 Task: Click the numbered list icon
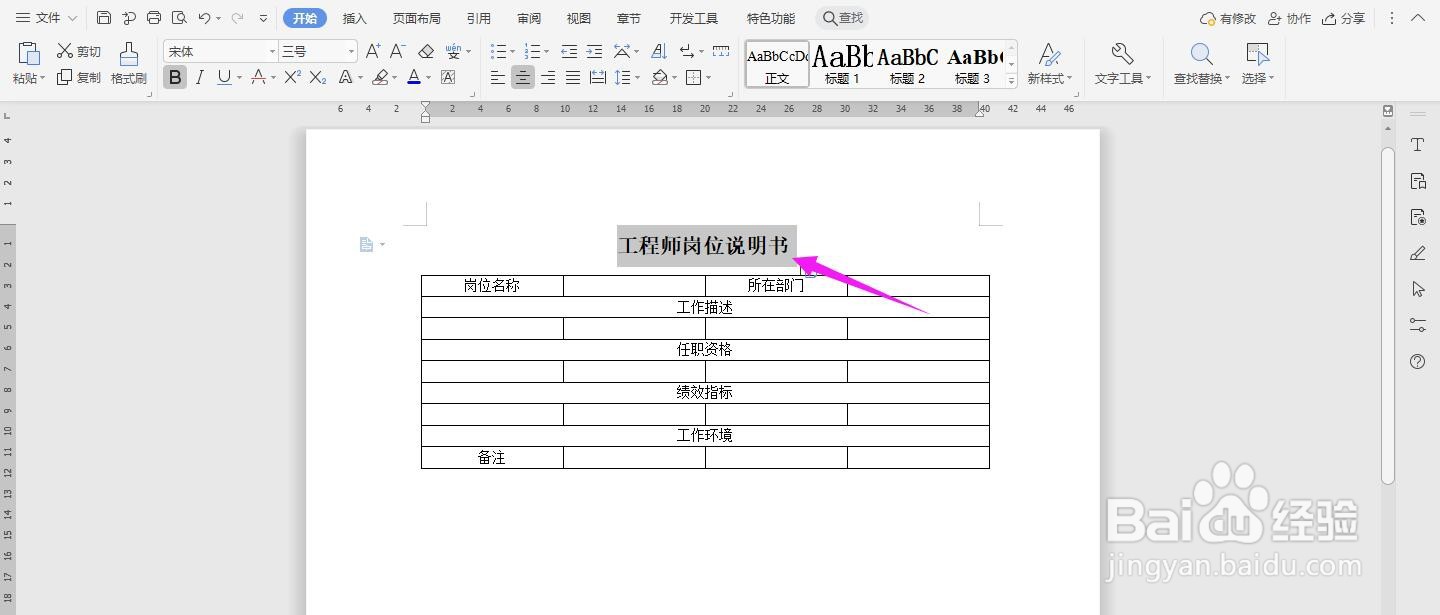[530, 51]
